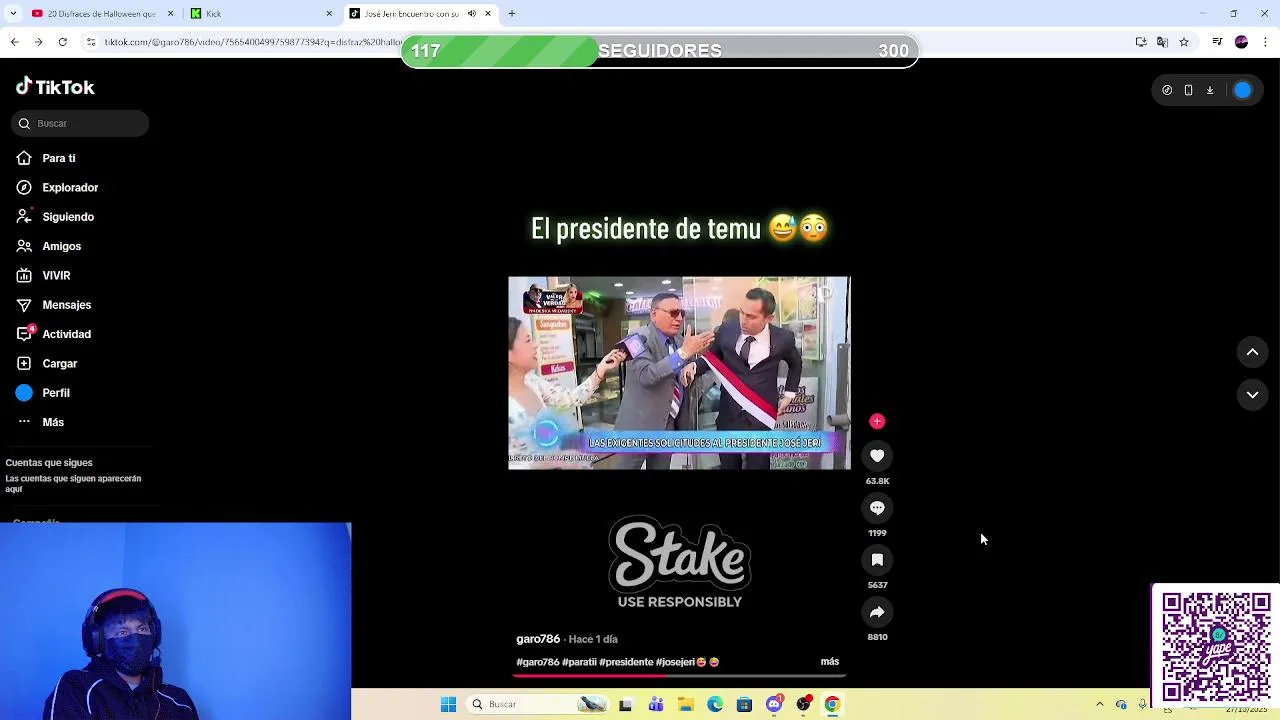Go to Perfil page

pos(43,393)
